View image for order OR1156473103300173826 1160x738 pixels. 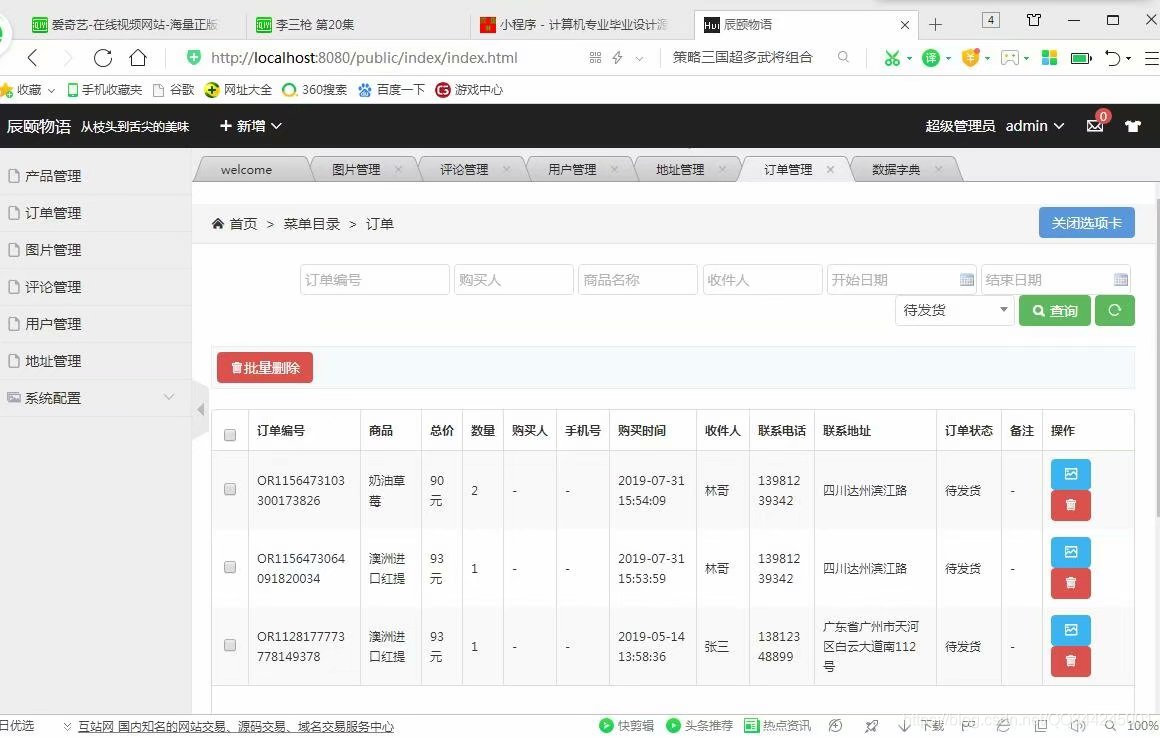pyautogui.click(x=1070, y=474)
